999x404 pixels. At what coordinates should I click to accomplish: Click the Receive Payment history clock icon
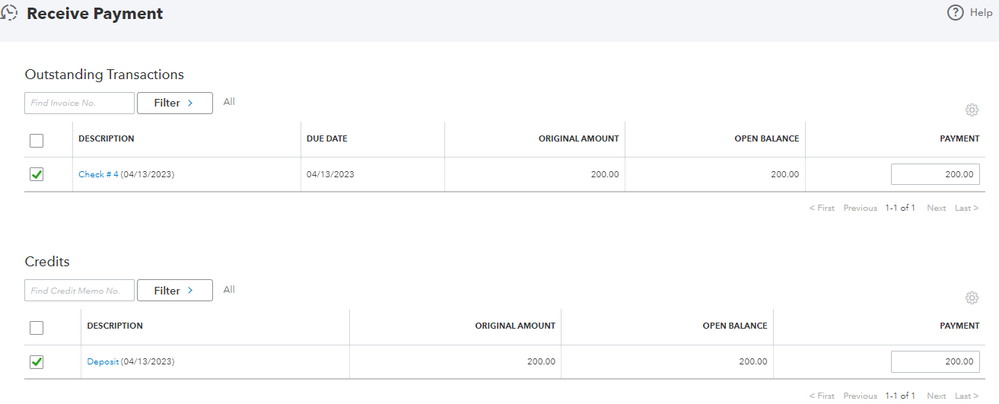pyautogui.click(x=9, y=13)
